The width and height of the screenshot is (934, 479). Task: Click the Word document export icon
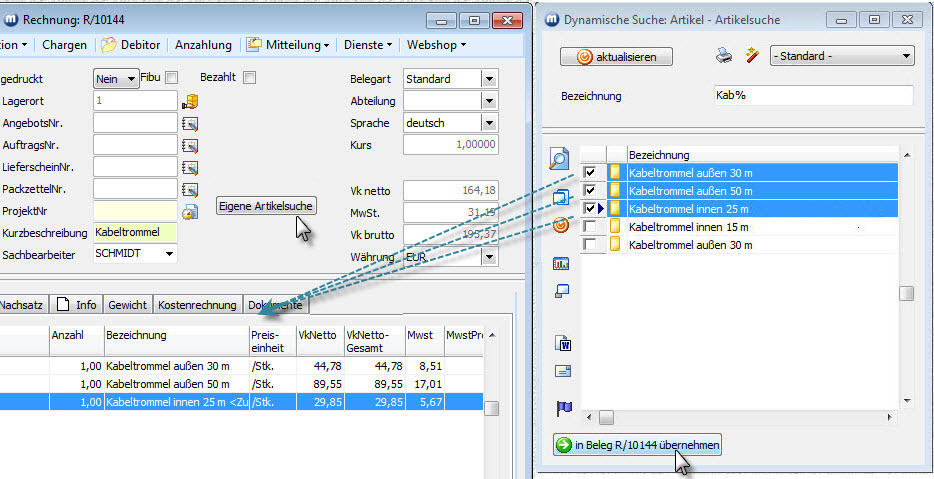coord(562,343)
